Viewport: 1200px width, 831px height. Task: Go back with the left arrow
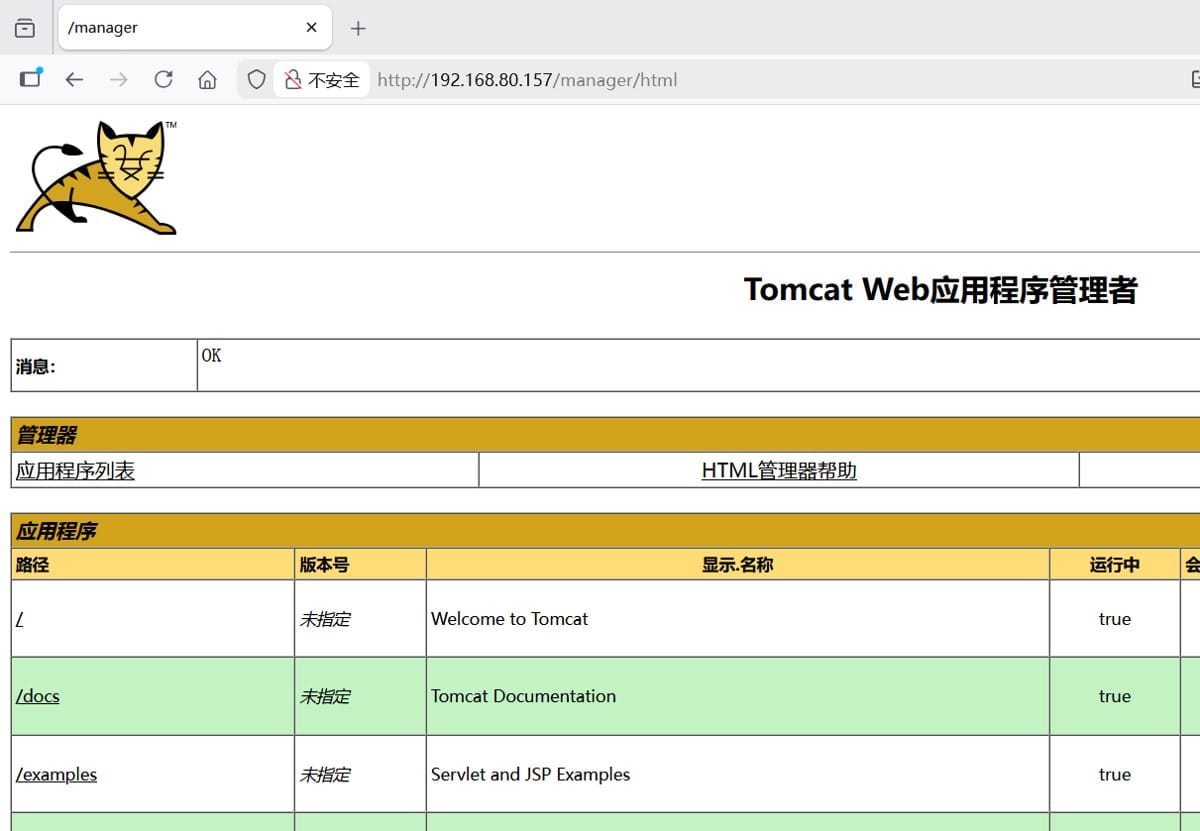coord(74,80)
